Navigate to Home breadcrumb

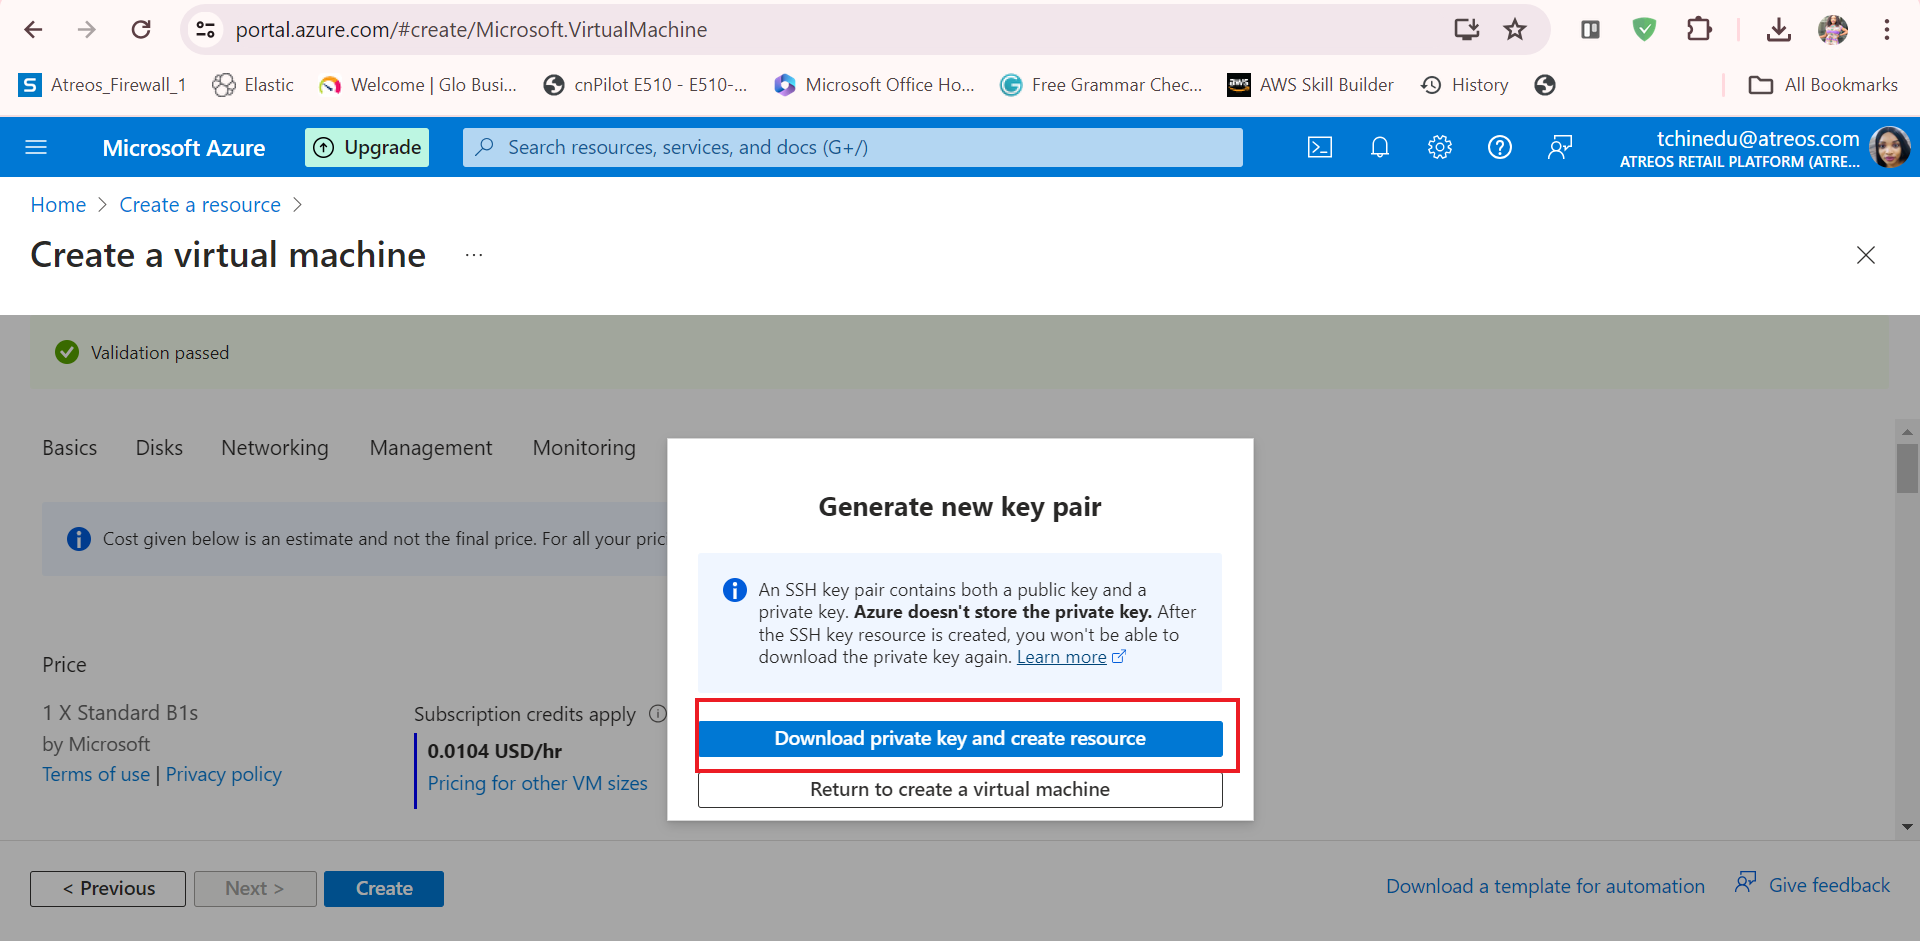(58, 205)
